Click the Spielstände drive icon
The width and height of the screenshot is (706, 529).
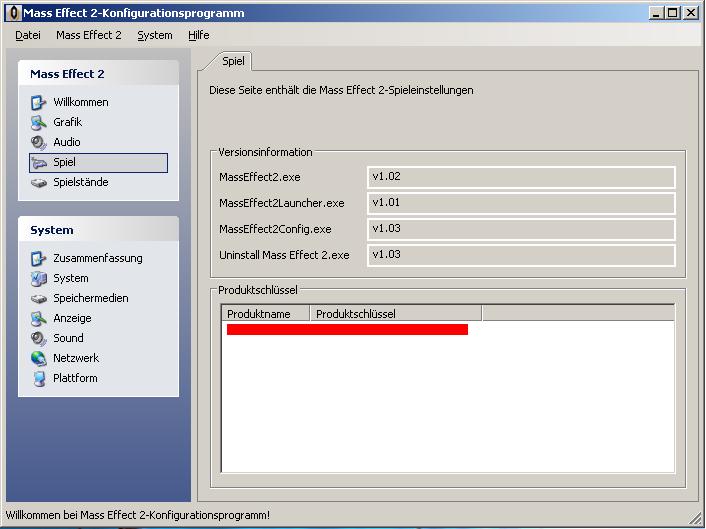click(x=38, y=182)
